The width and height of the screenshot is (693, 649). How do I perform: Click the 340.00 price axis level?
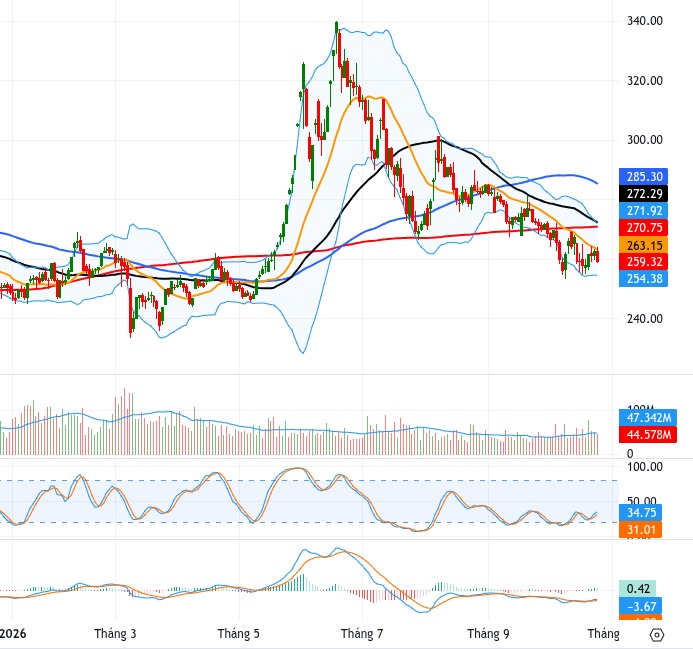[x=645, y=21]
